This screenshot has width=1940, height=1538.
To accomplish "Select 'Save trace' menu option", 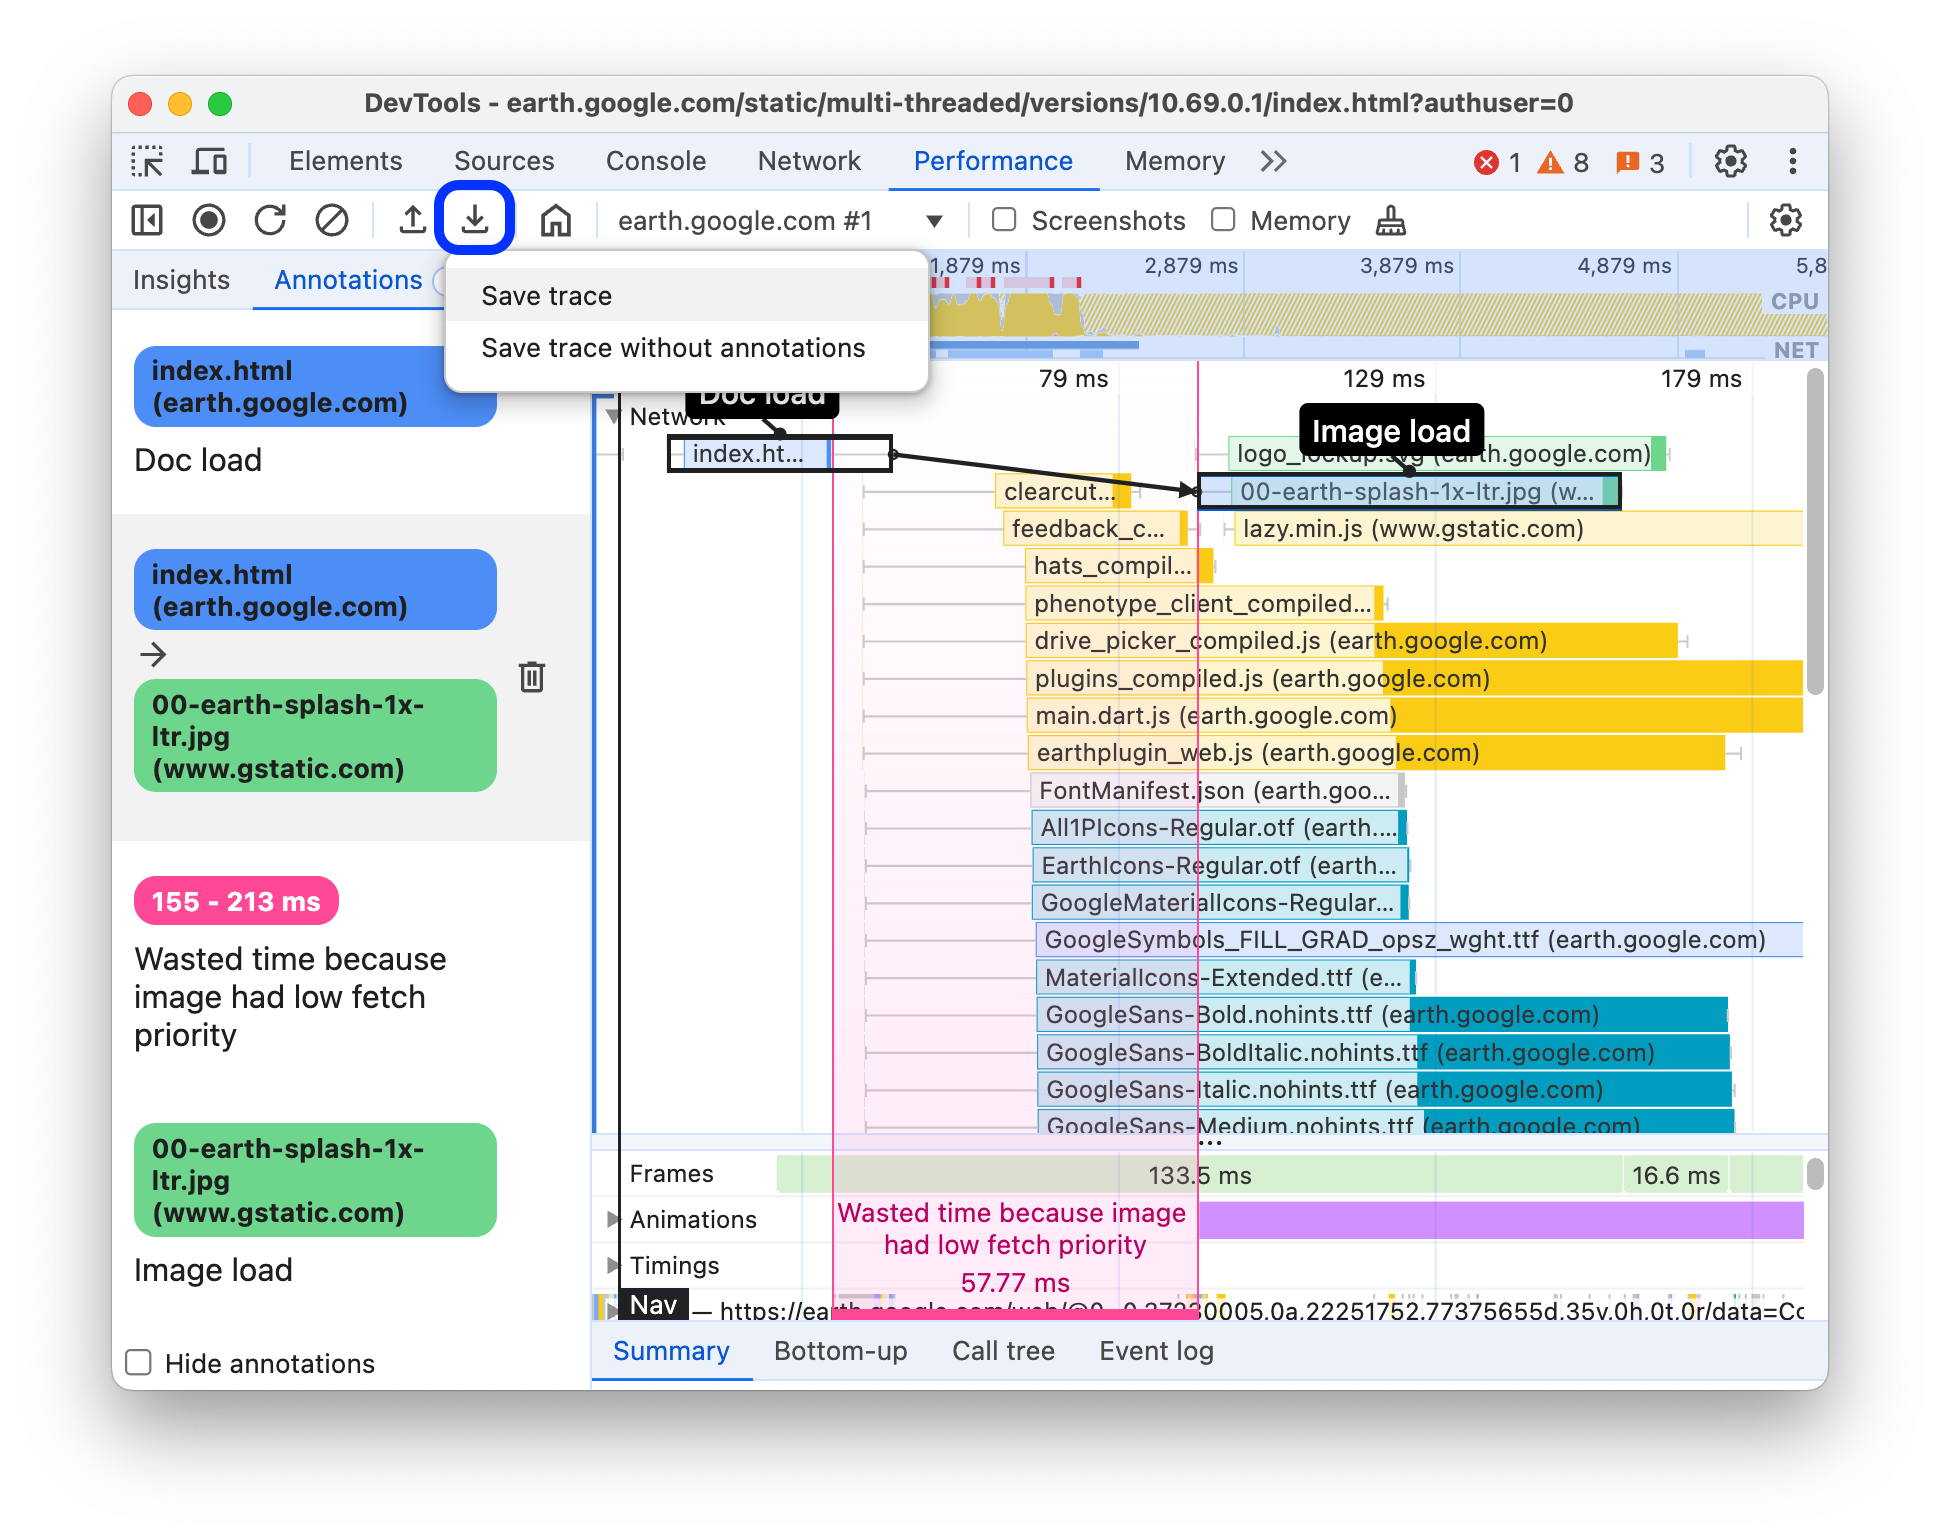I will click(x=545, y=293).
